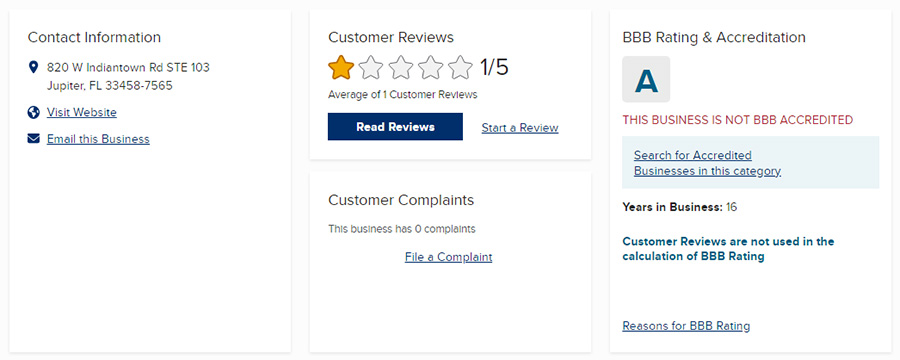Image resolution: width=900 pixels, height=360 pixels.
Task: Open the Visit Website link
Action: (x=82, y=112)
